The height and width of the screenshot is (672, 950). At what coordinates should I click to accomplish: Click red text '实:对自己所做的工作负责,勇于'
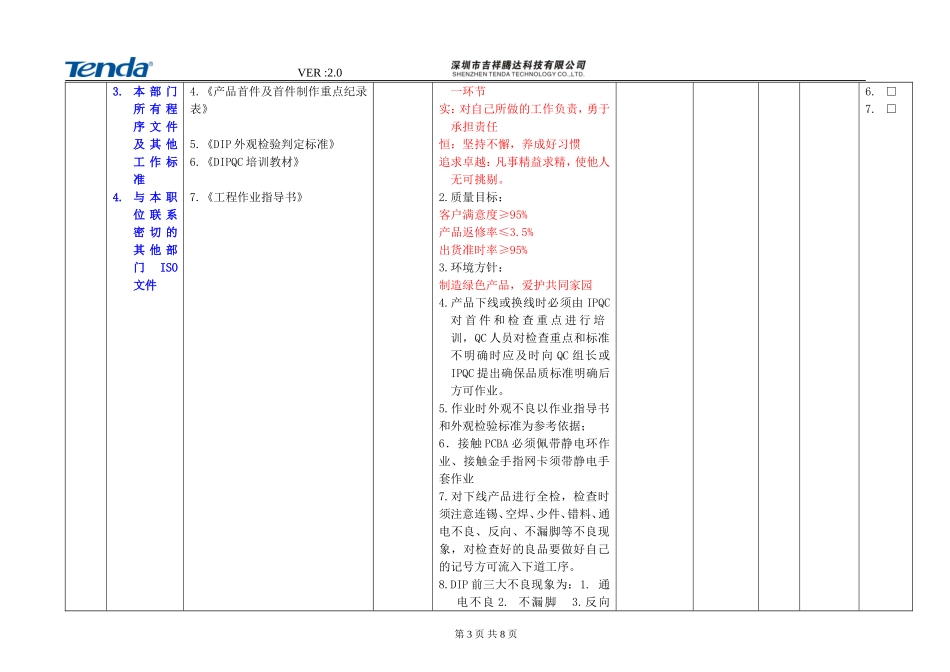click(524, 109)
